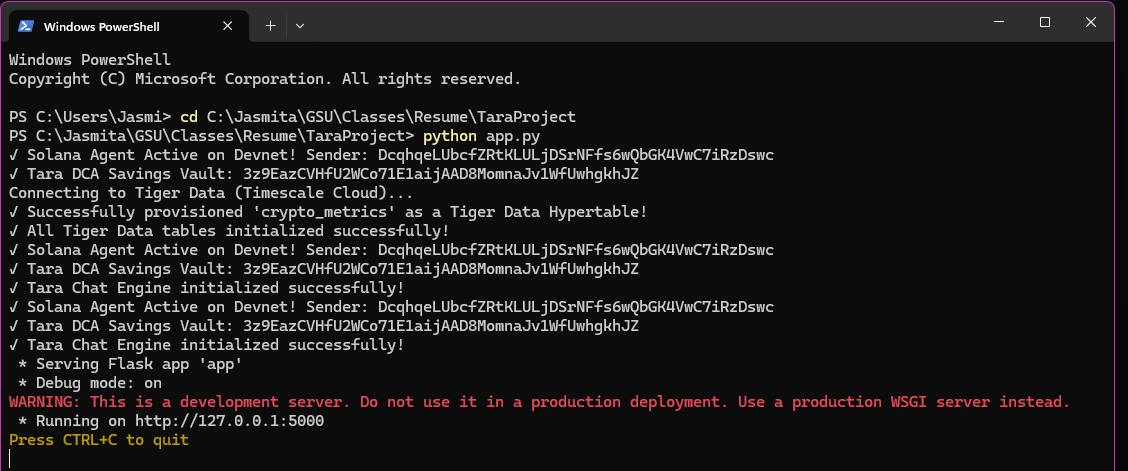Viewport: 1128px width, 471px height.
Task: Close the terminal window
Action: [x=1091, y=22]
